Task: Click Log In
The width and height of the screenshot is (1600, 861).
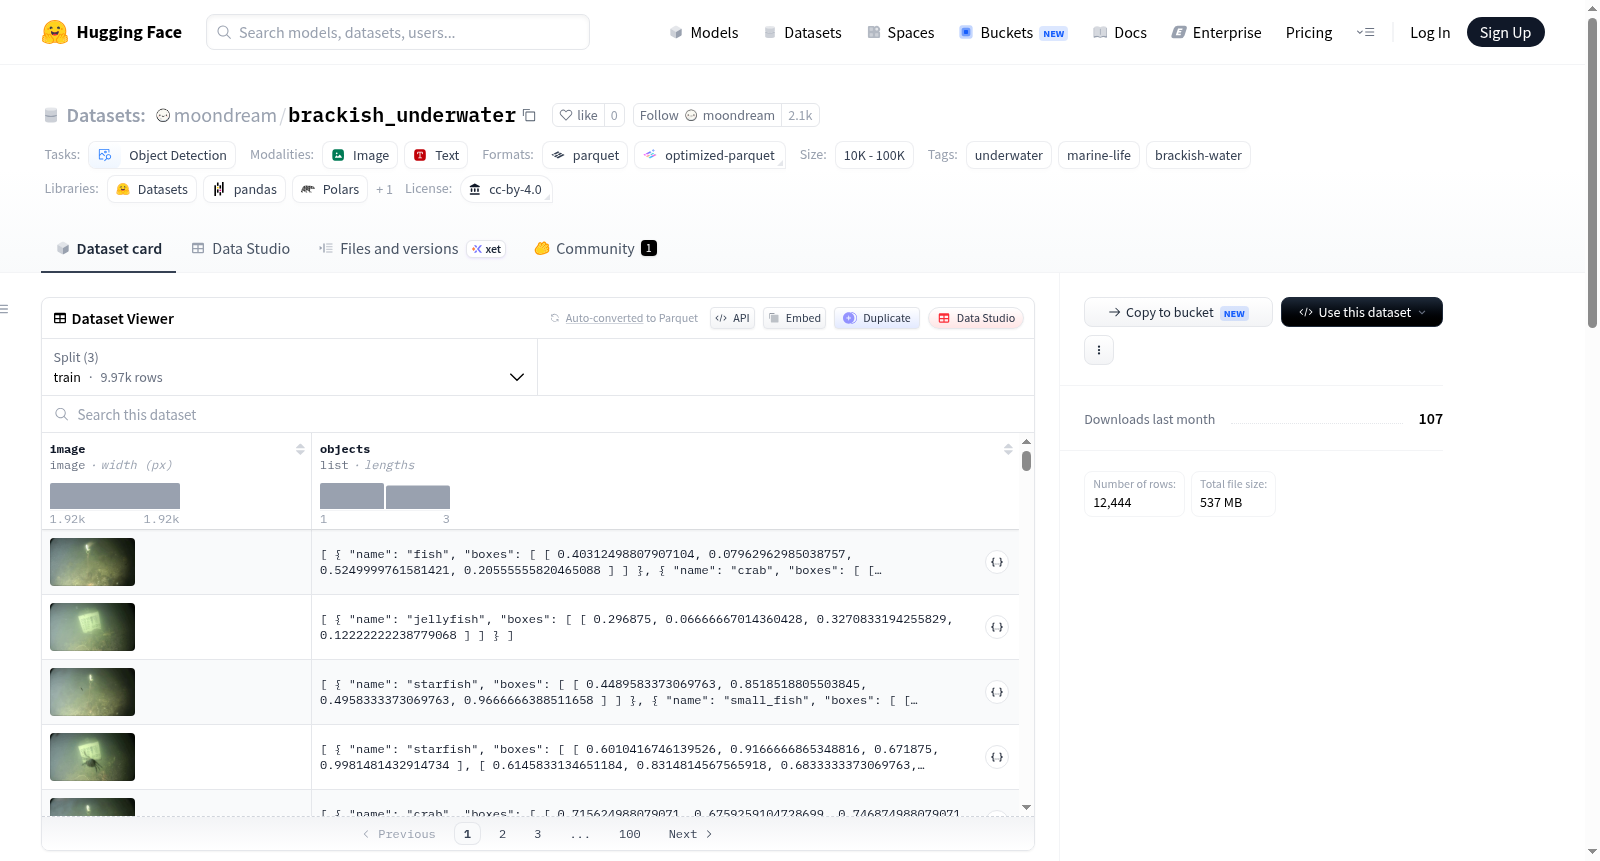Action: pyautogui.click(x=1430, y=32)
